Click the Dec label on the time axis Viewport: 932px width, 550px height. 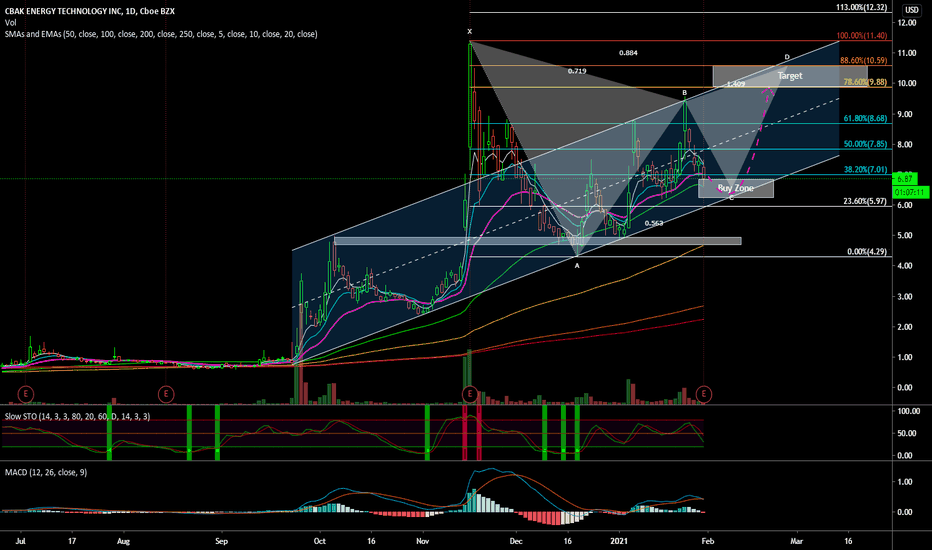[516, 542]
